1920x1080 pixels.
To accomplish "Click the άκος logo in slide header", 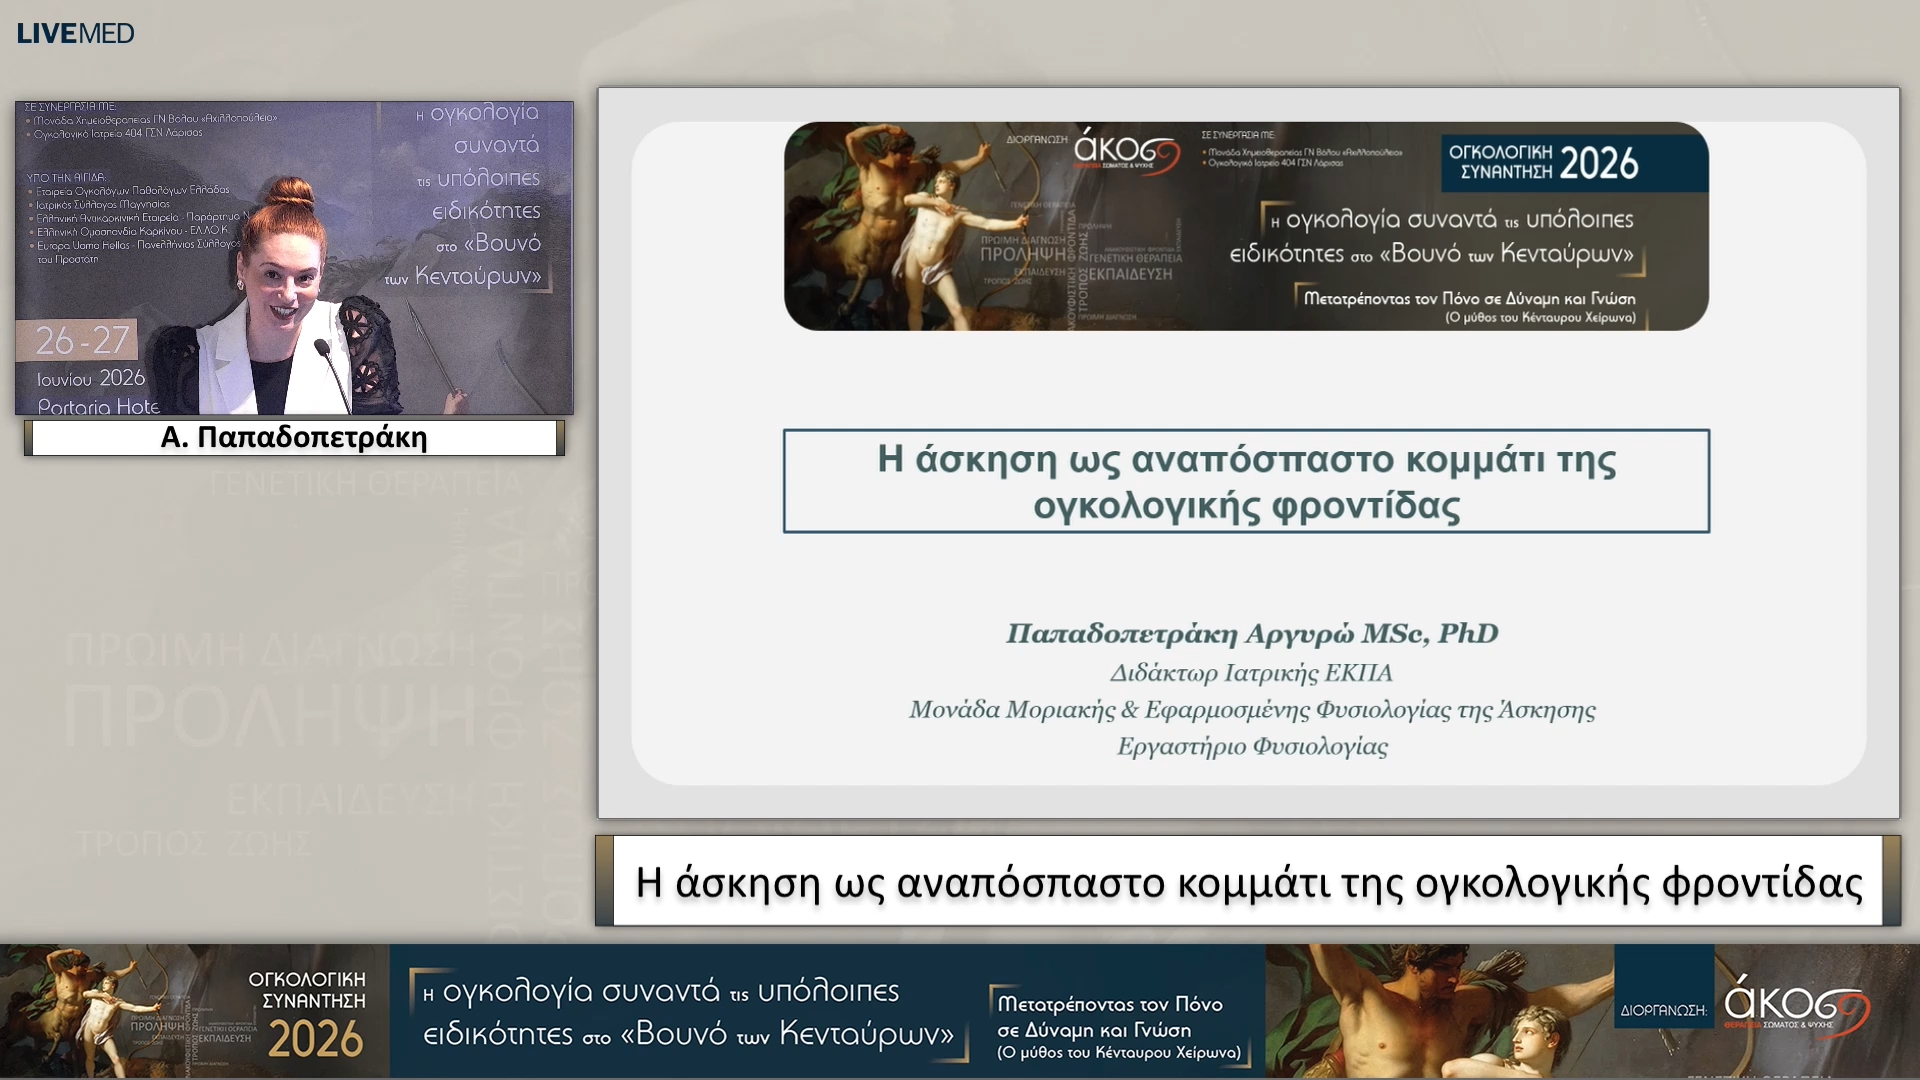I will [x=1127, y=153].
